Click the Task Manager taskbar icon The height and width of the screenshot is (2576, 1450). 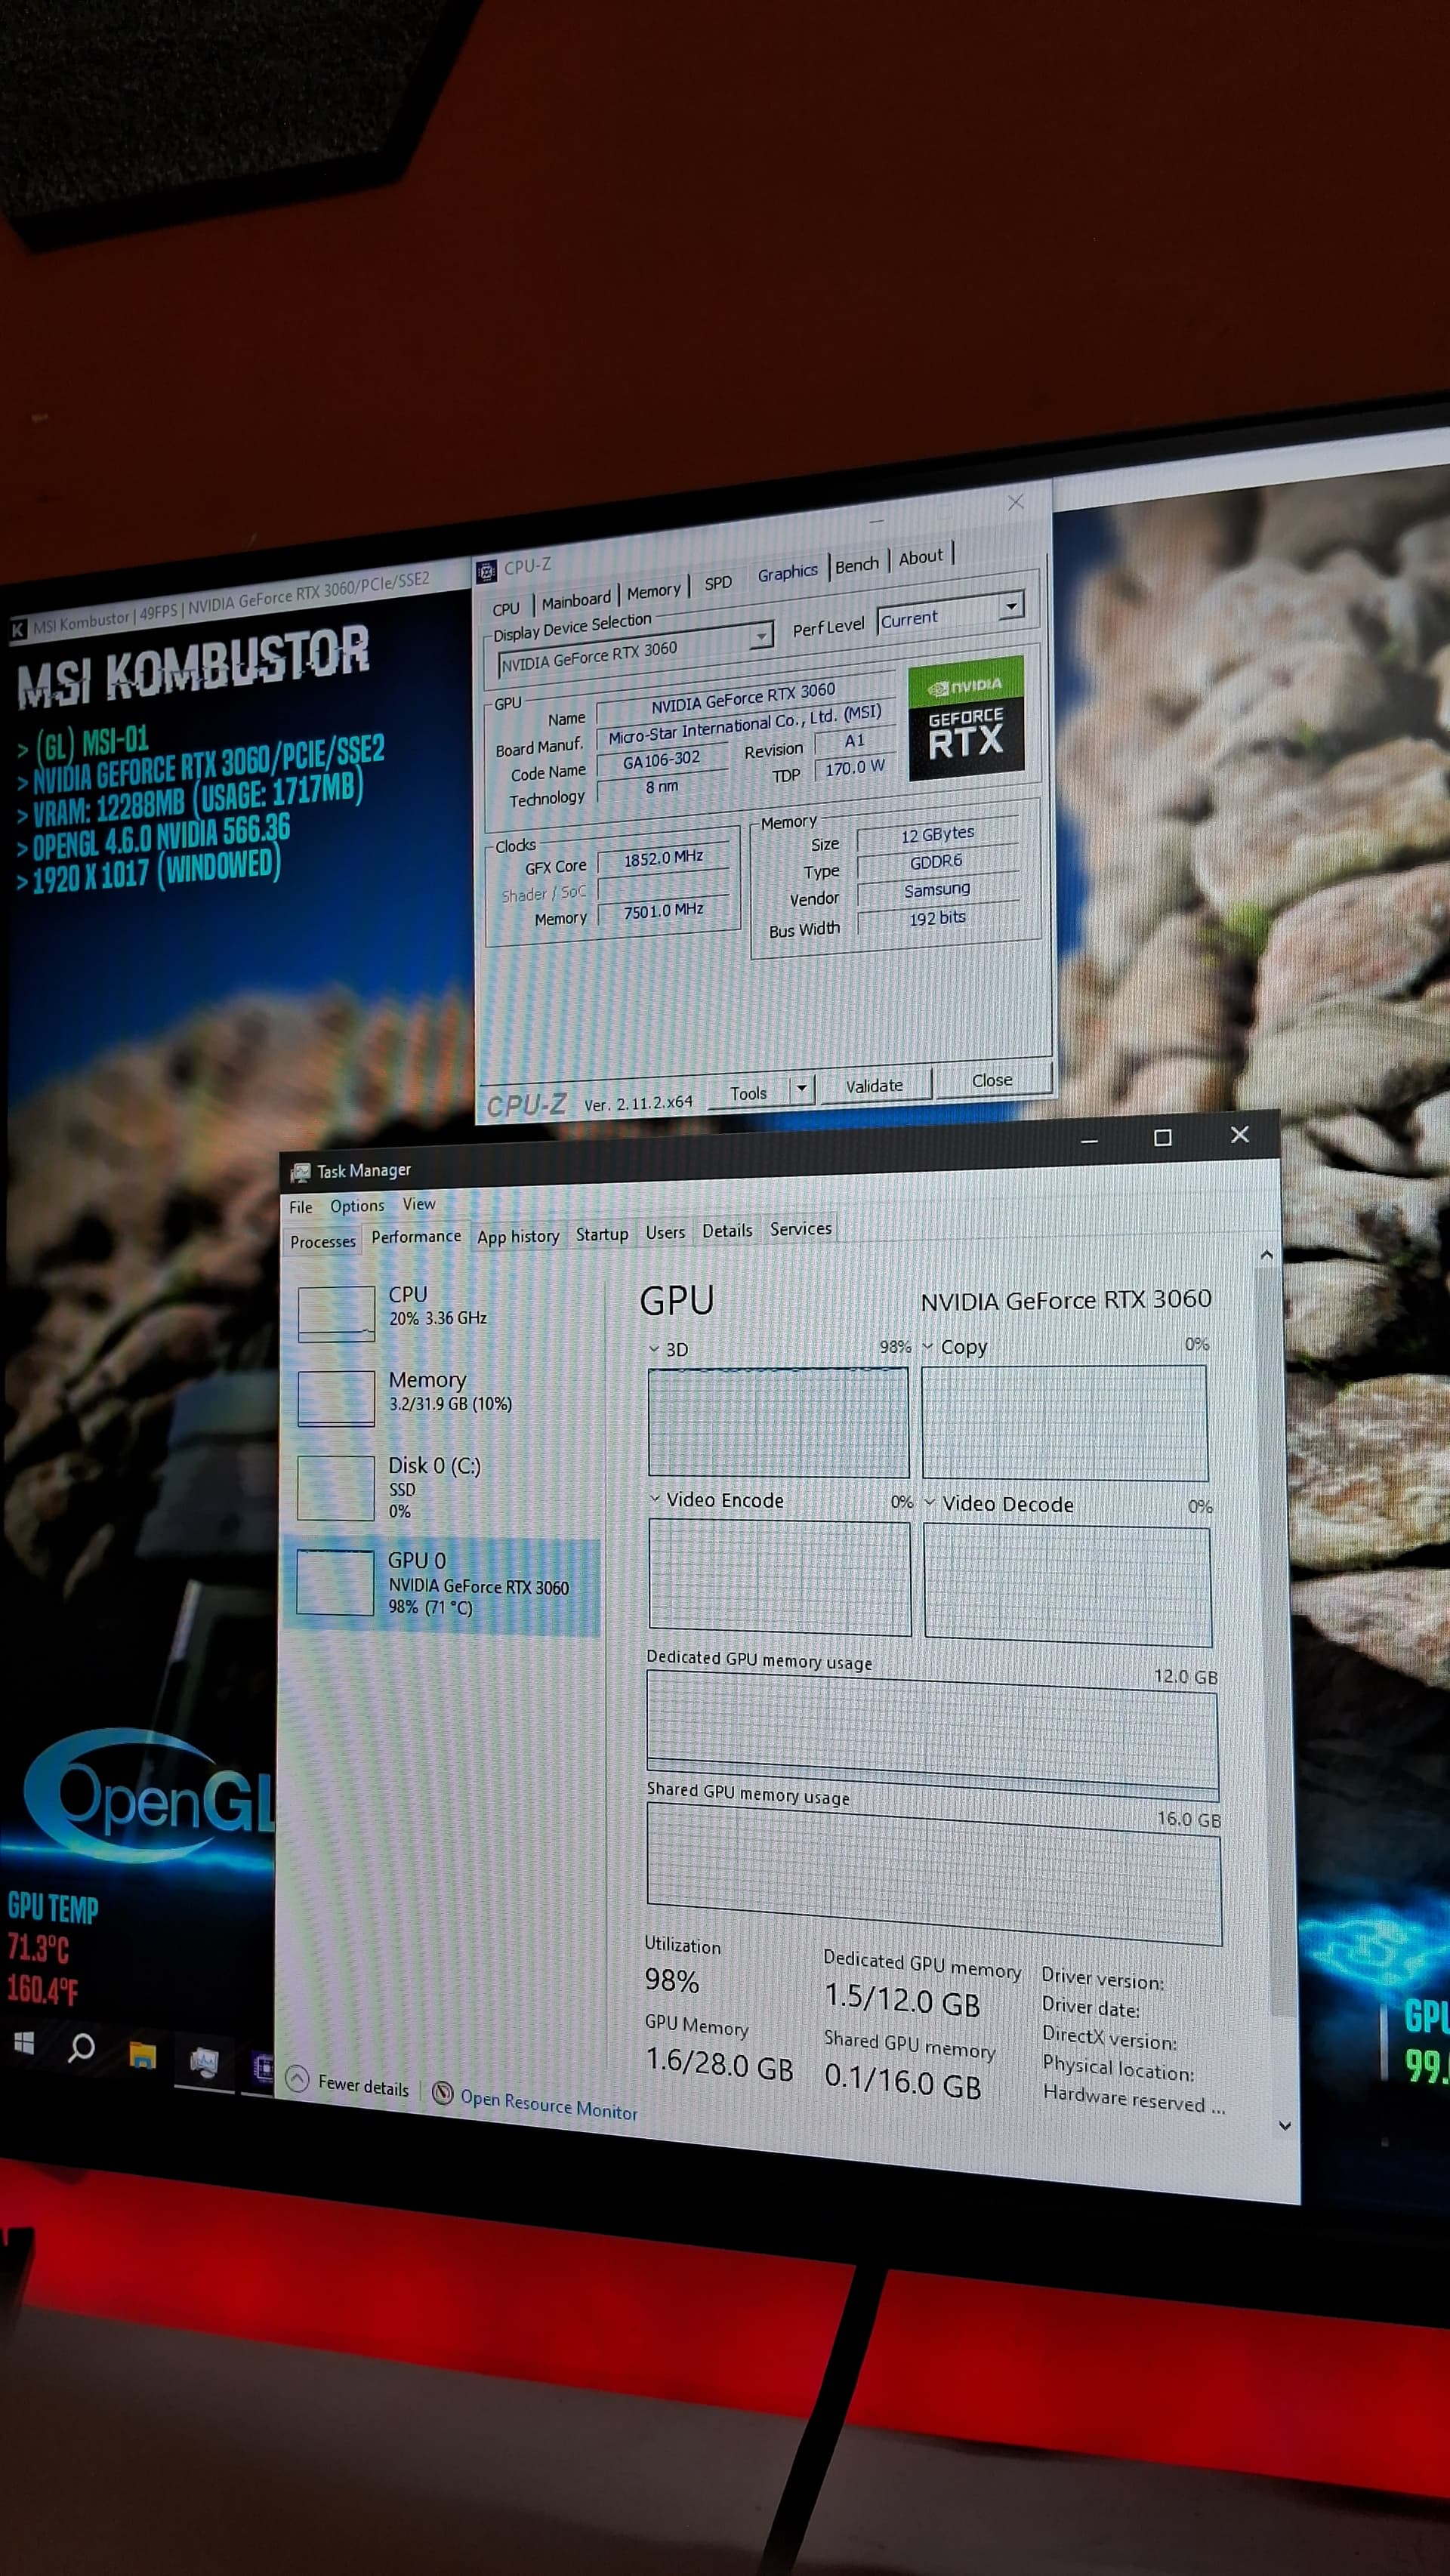click(204, 2061)
